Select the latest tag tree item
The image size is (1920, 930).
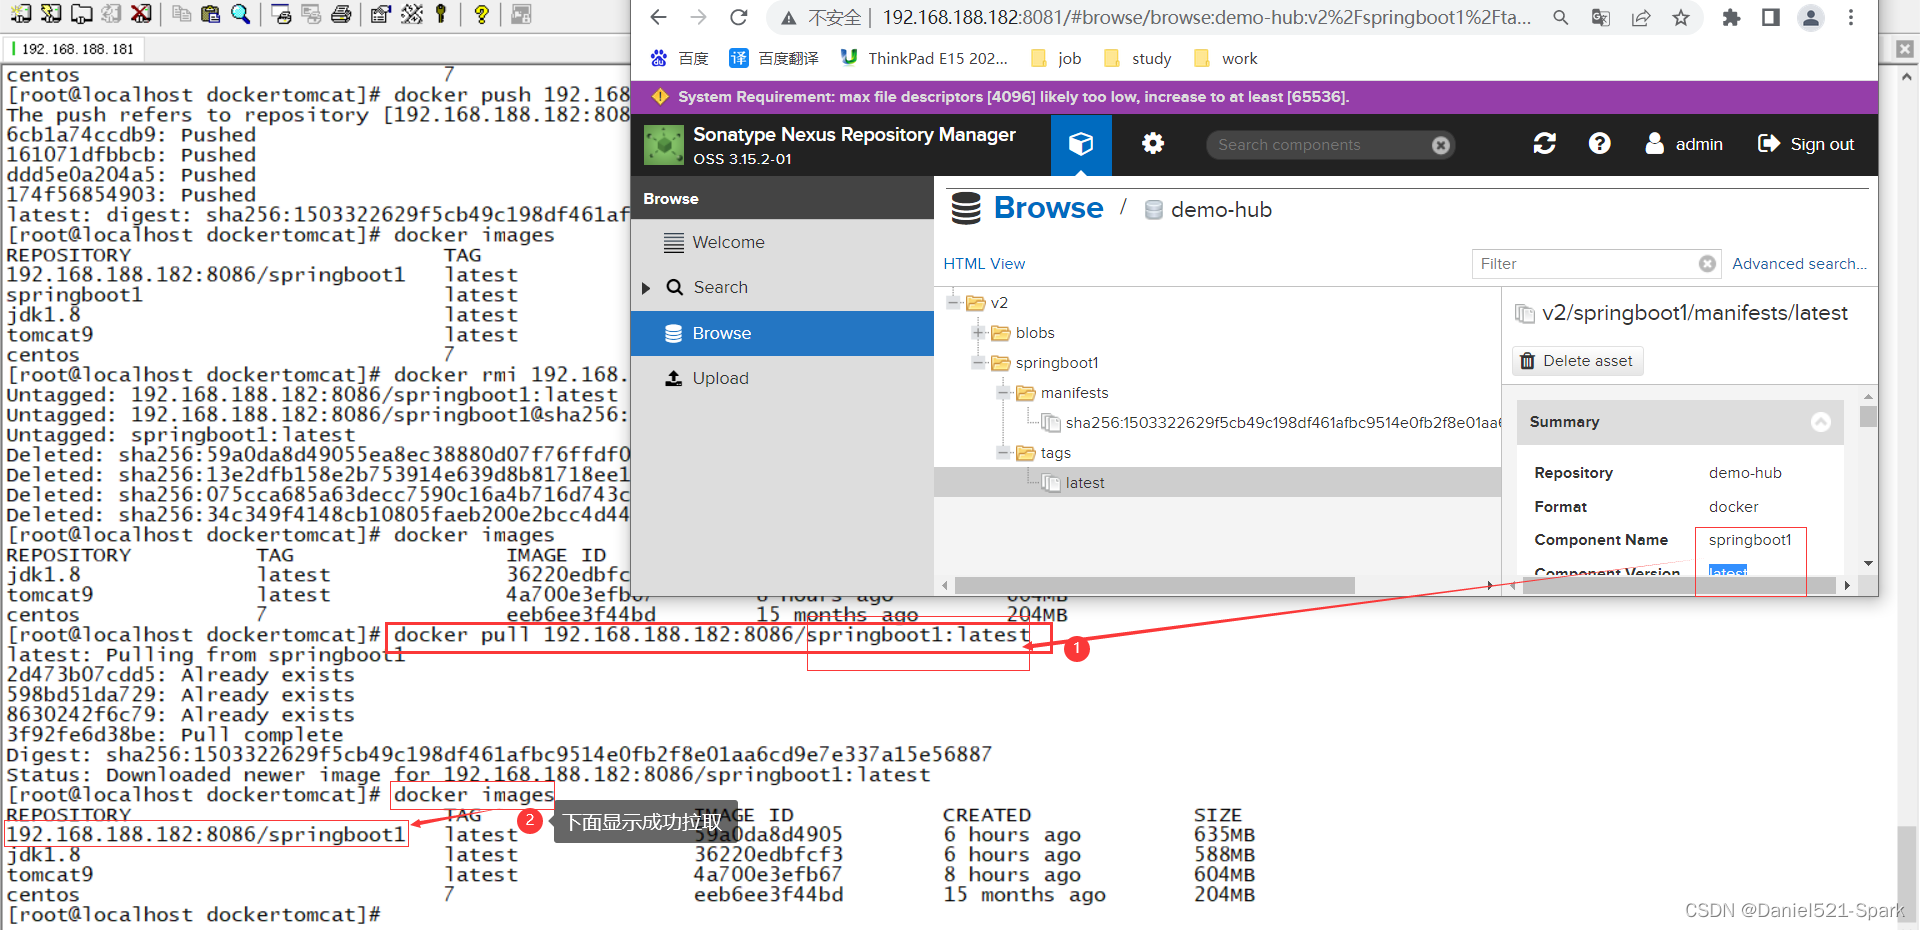pyautogui.click(x=1085, y=482)
